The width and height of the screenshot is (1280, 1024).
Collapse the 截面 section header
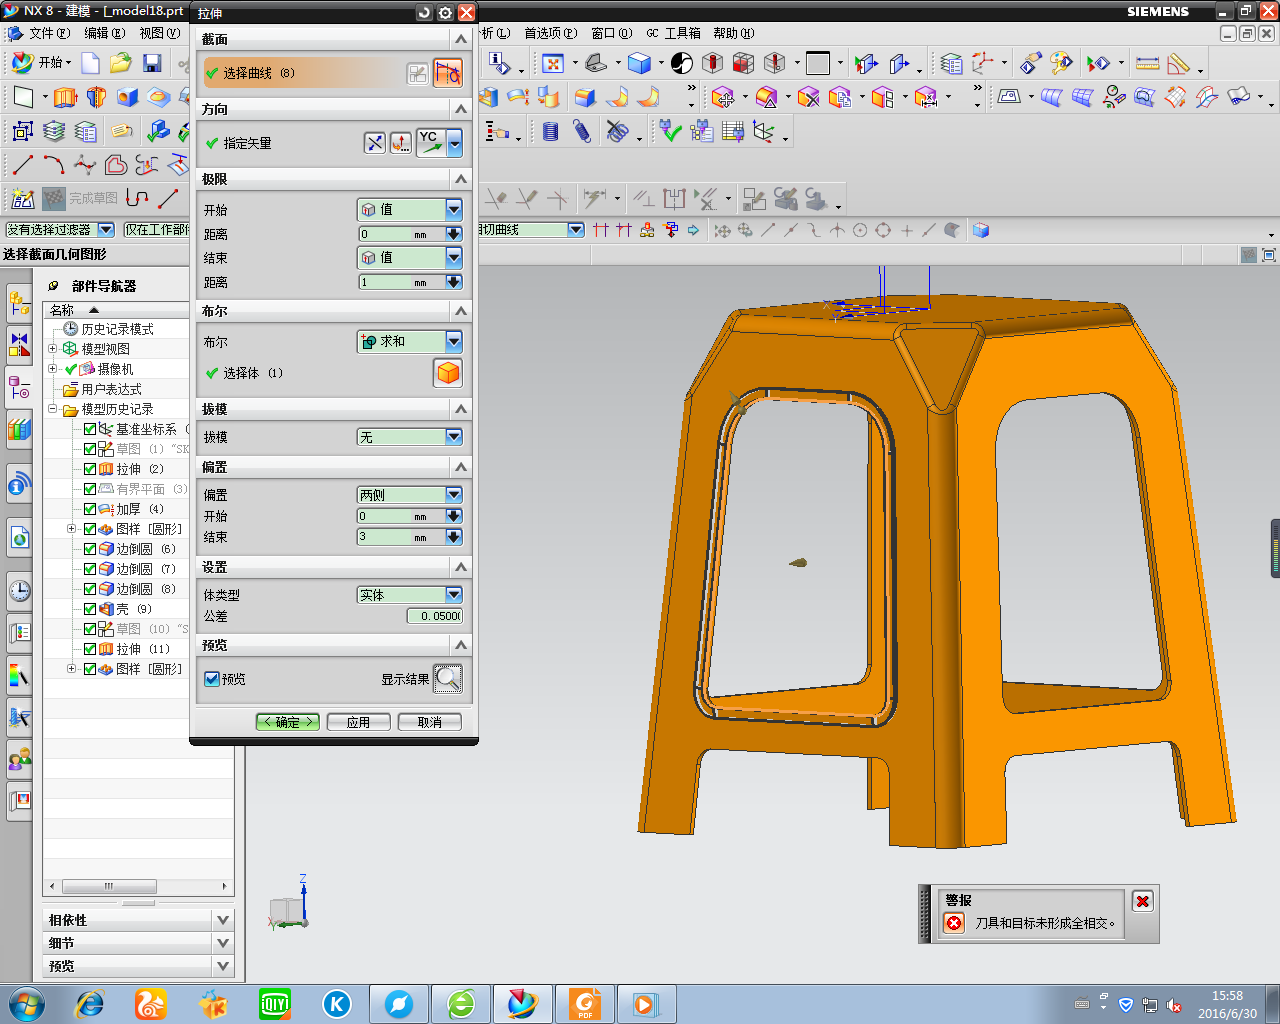click(x=334, y=39)
